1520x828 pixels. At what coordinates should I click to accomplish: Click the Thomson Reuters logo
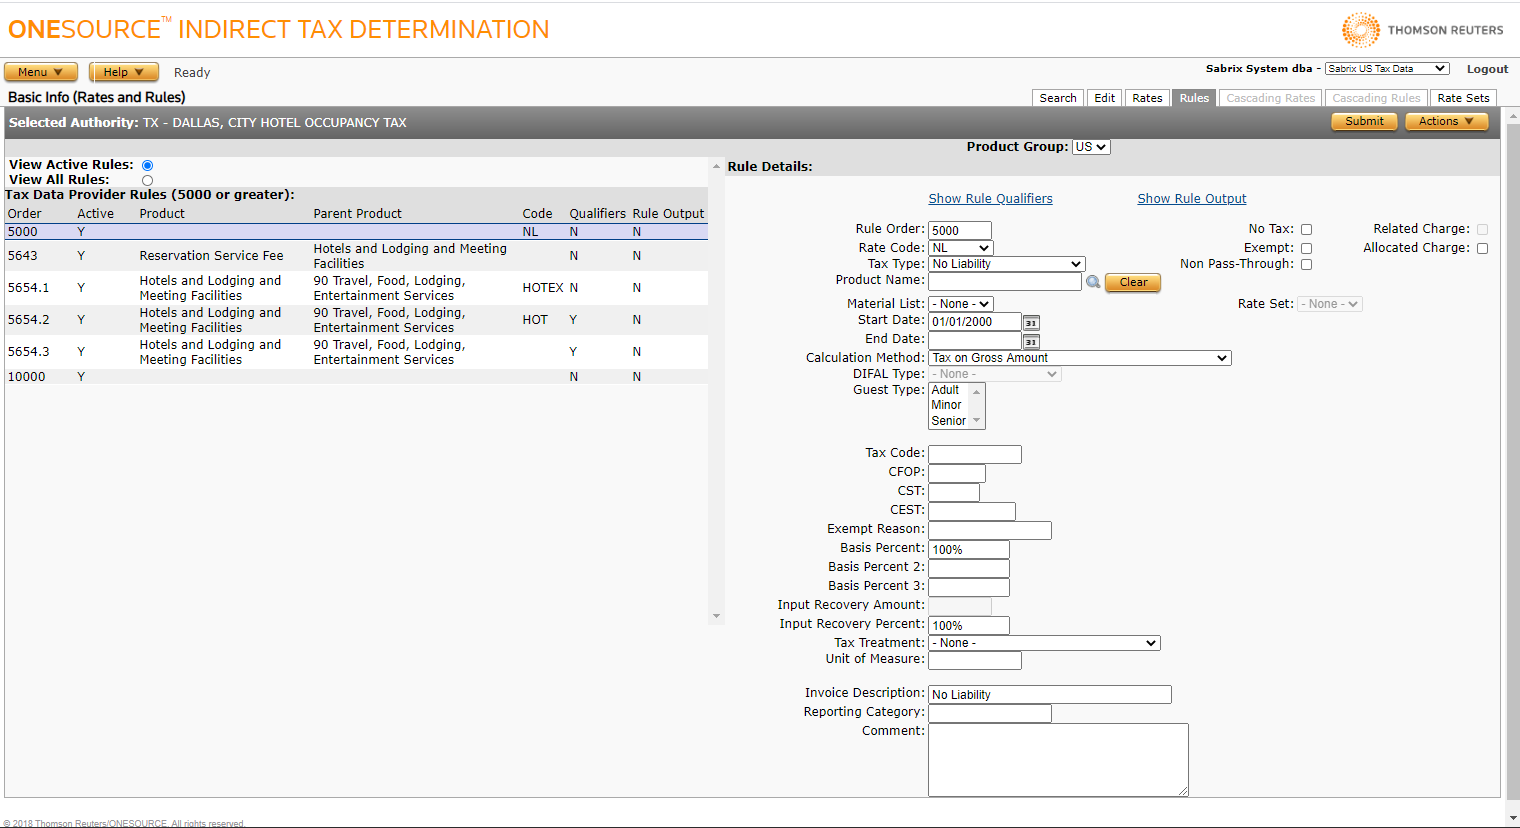click(x=1422, y=30)
